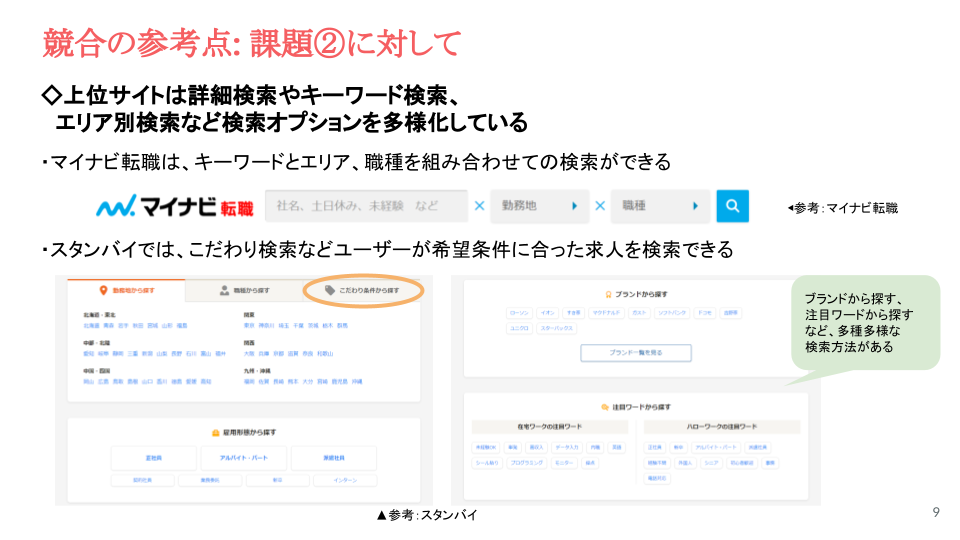Choose the インターン button
This screenshot has width=960, height=540.
pyautogui.click(x=345, y=481)
